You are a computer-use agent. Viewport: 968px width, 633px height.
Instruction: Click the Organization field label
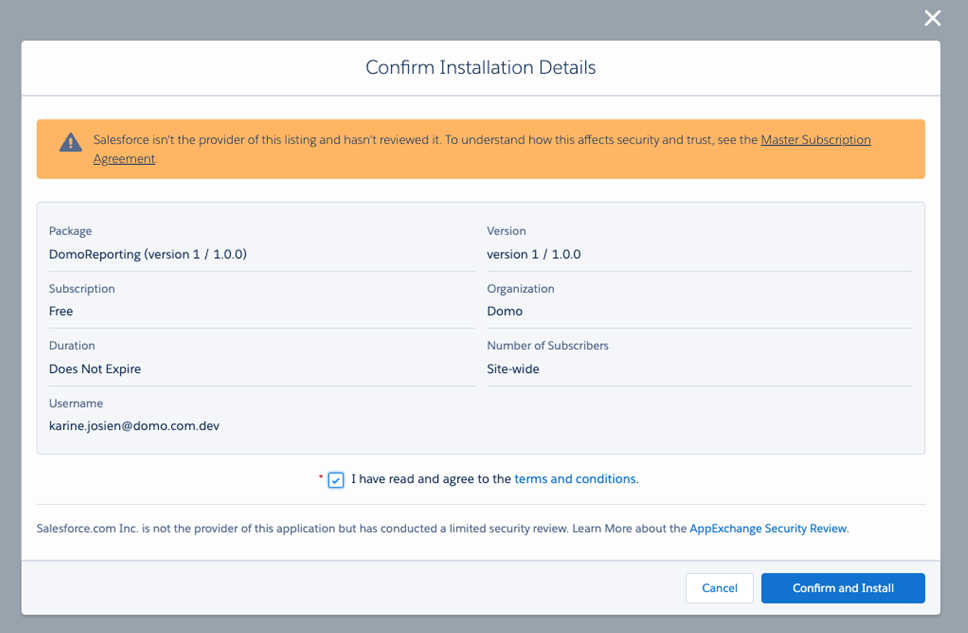[520, 288]
